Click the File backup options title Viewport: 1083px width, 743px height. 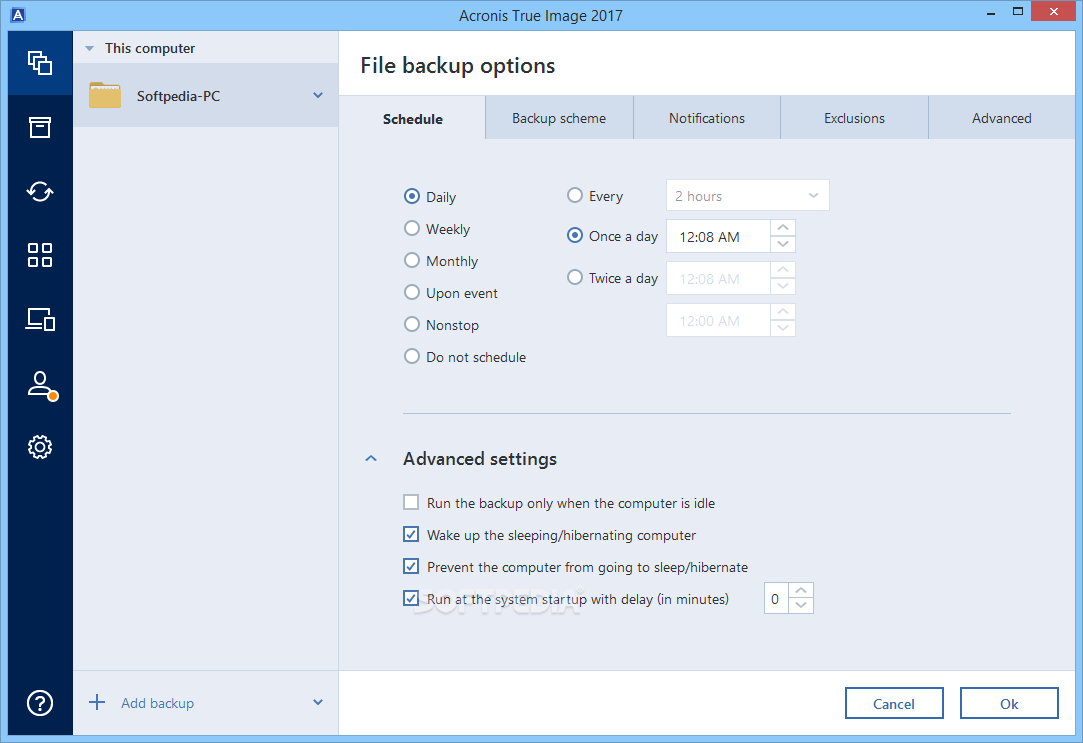(458, 66)
